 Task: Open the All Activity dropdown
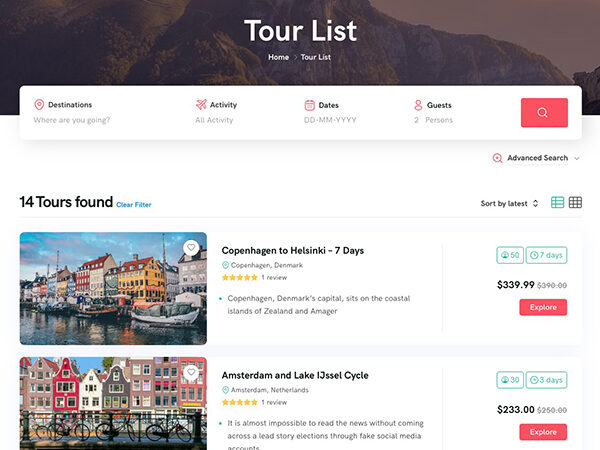(x=214, y=120)
